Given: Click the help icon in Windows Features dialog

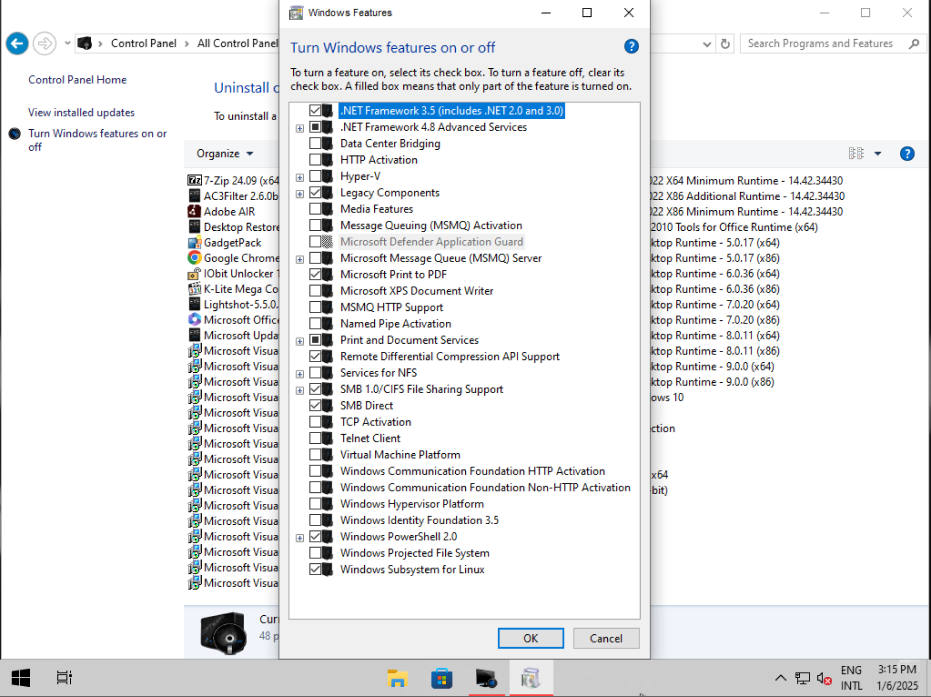Looking at the screenshot, I should (631, 46).
